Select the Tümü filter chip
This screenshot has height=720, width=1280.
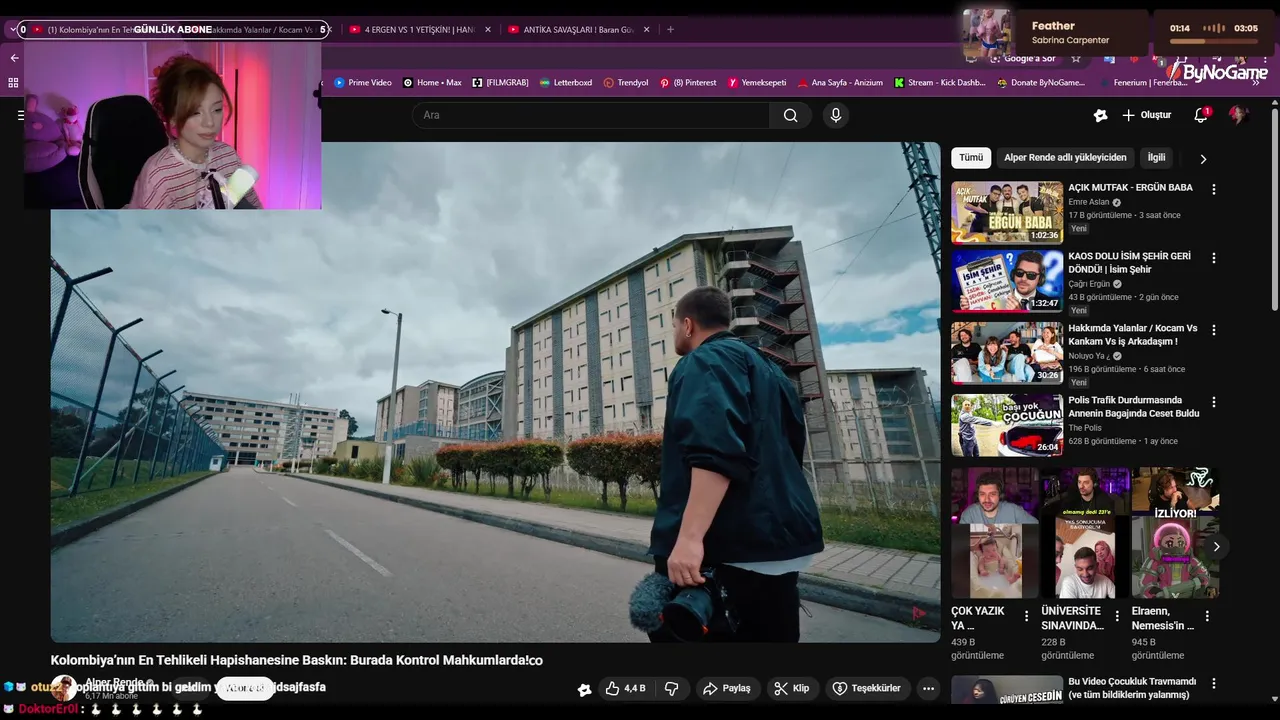[971, 158]
